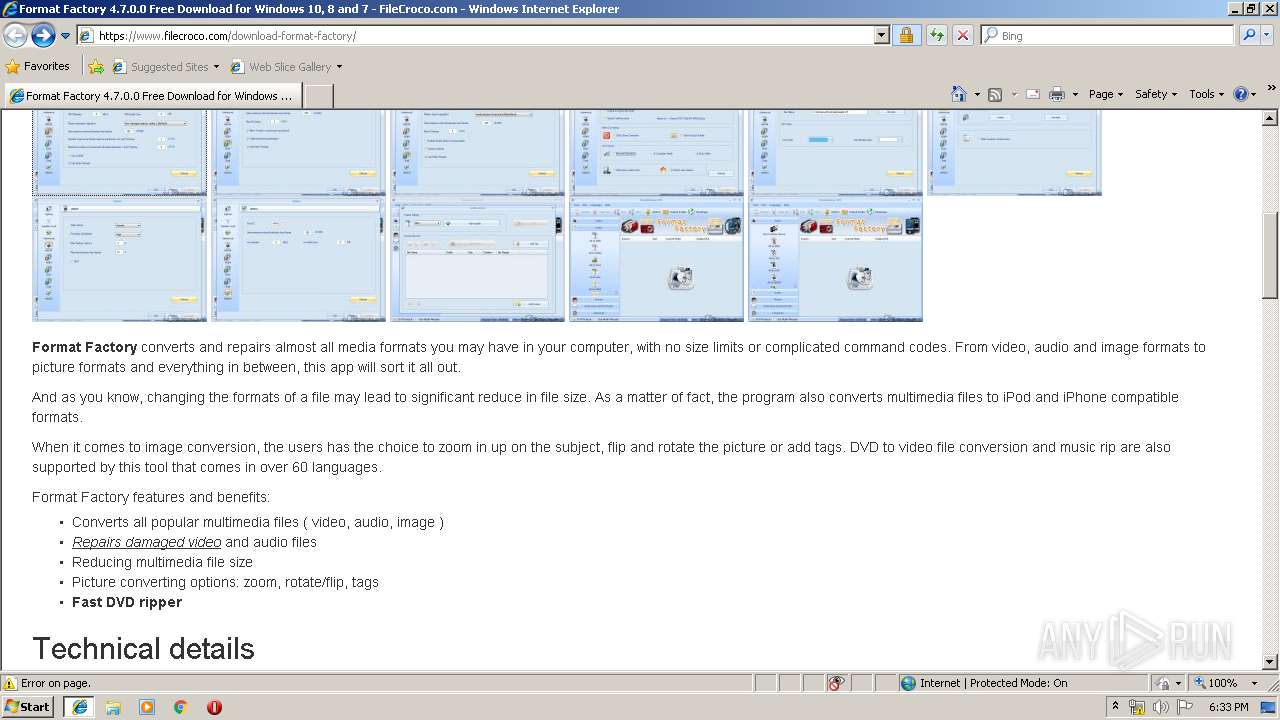Image resolution: width=1280 pixels, height=720 pixels.
Task: Refresh the page with the green arrows icon
Action: click(x=936, y=35)
